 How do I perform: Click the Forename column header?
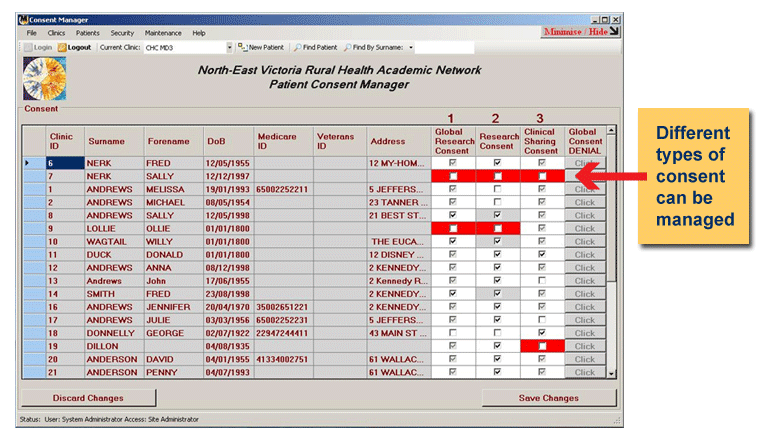[174, 141]
